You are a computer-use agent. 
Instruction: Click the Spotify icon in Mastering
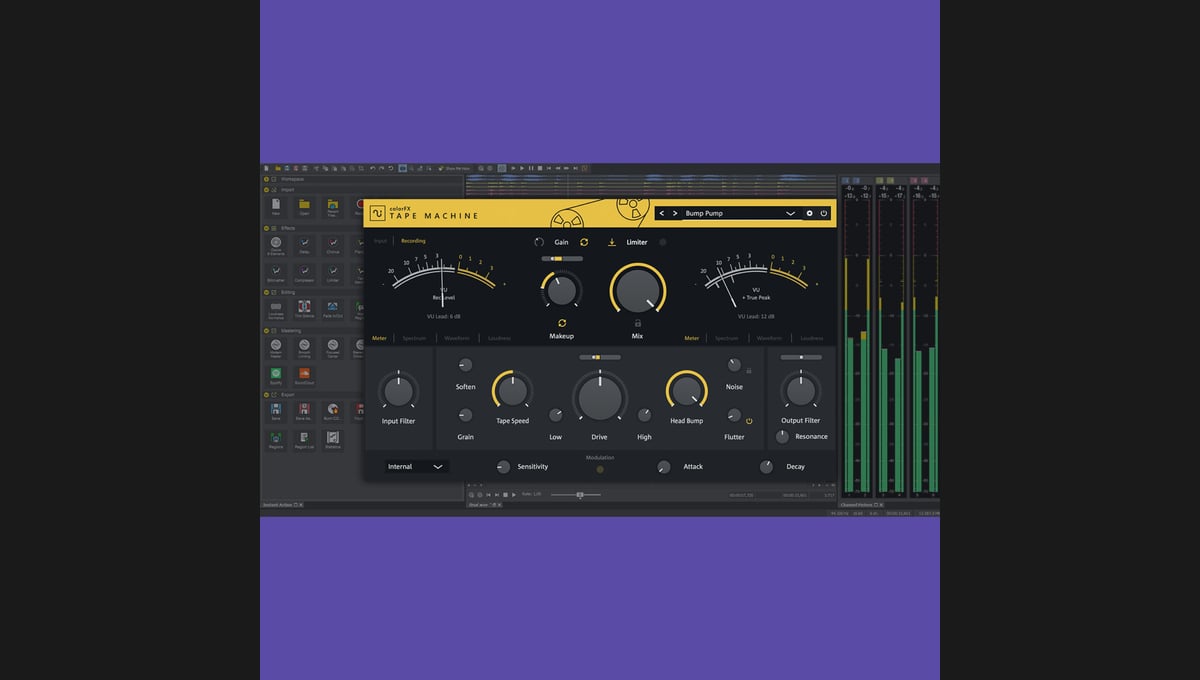tap(276, 374)
